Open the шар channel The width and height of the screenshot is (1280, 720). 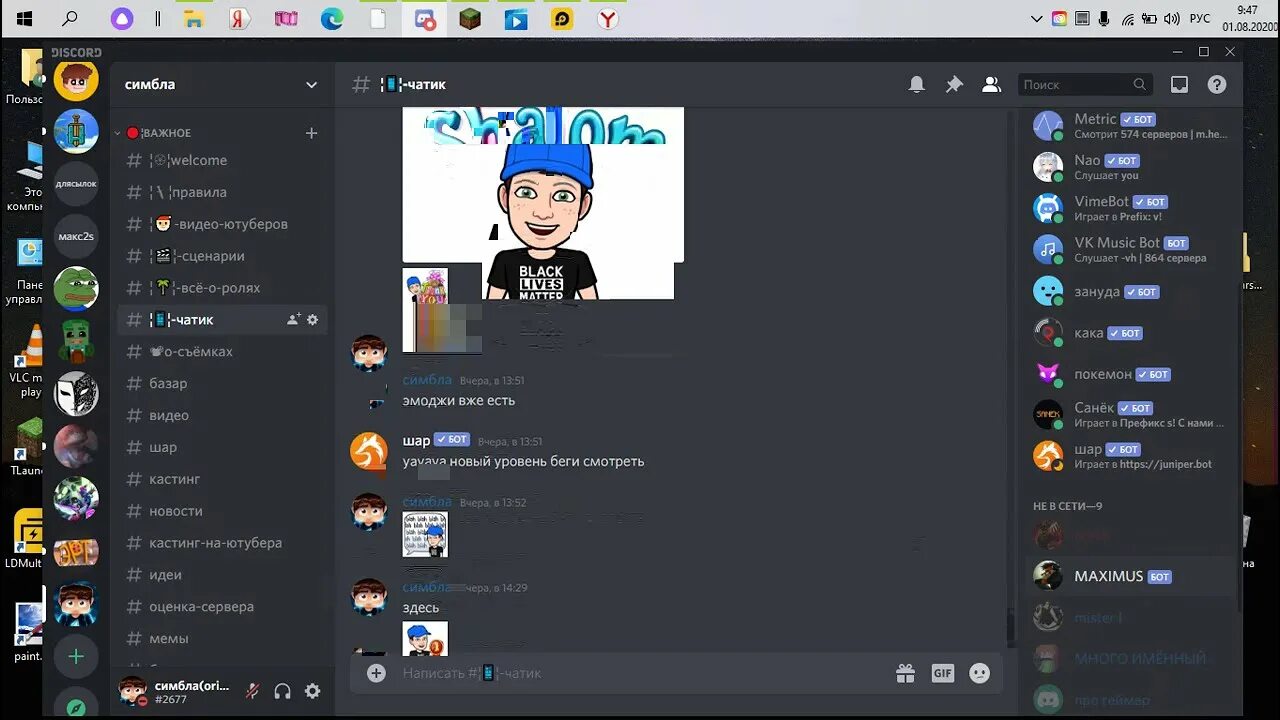(222, 448)
